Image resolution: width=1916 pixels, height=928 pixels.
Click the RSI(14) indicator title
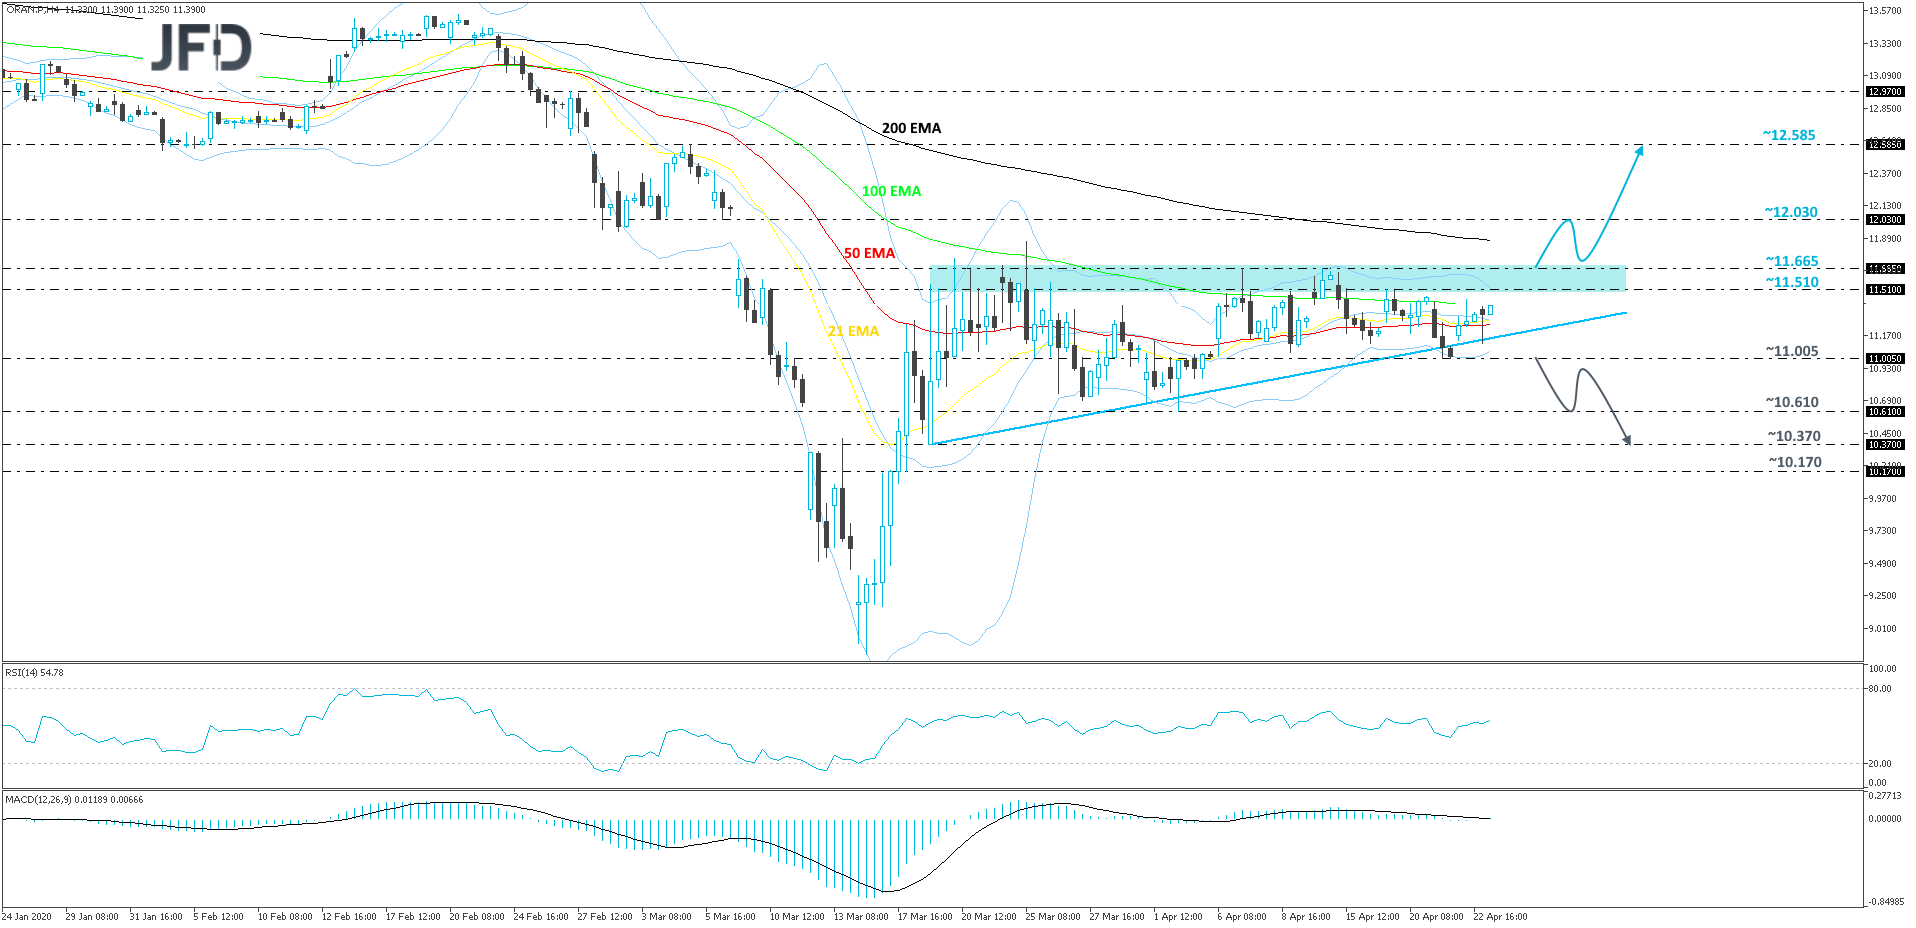tap(34, 673)
